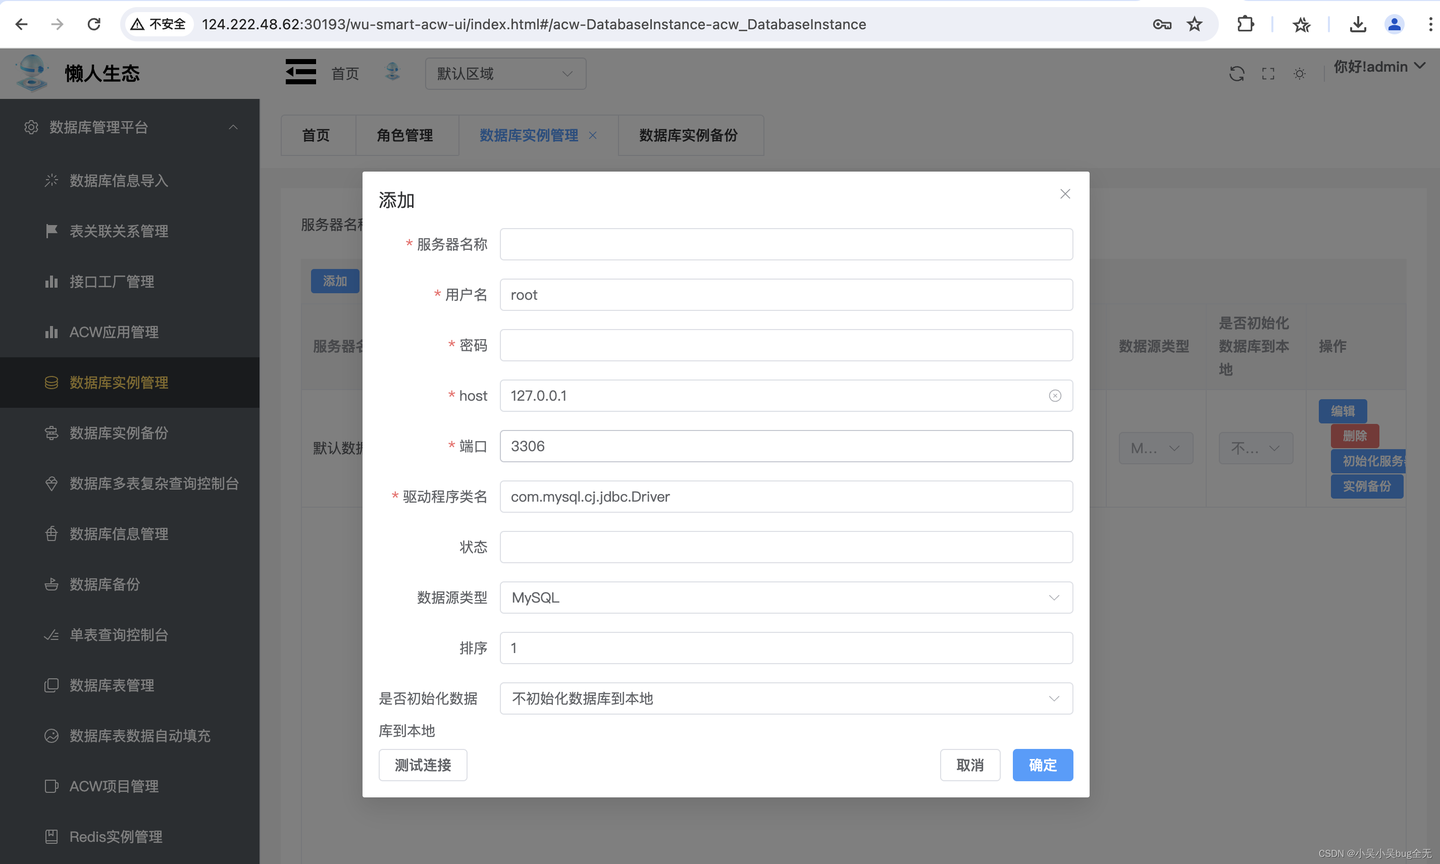Click the 懒人生态 logo icon
The width and height of the screenshot is (1440, 864).
coord(32,72)
